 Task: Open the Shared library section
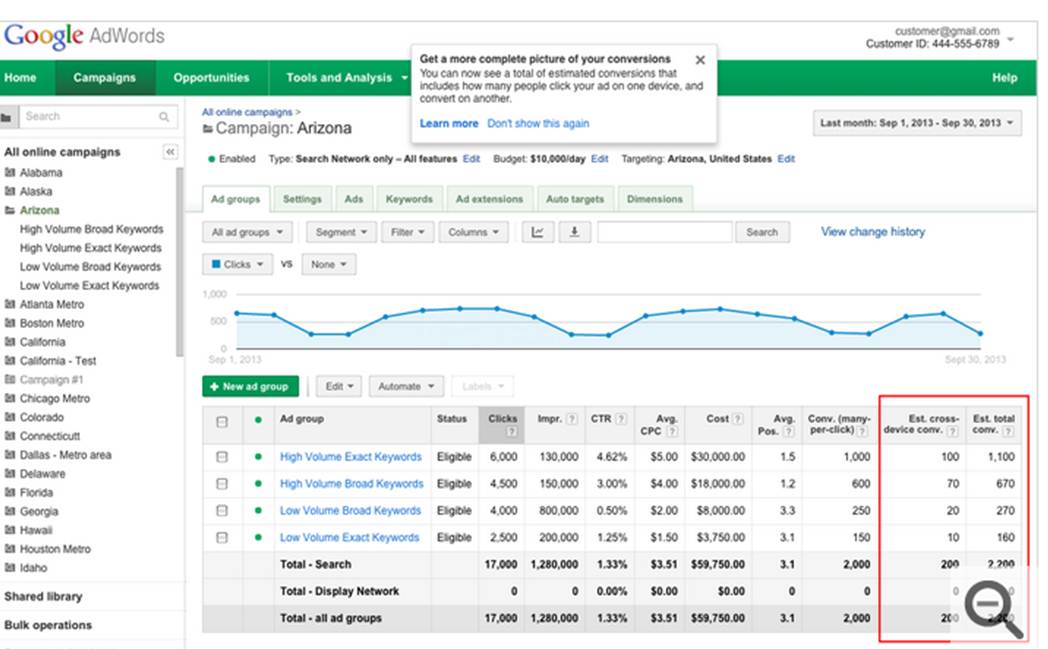43,597
